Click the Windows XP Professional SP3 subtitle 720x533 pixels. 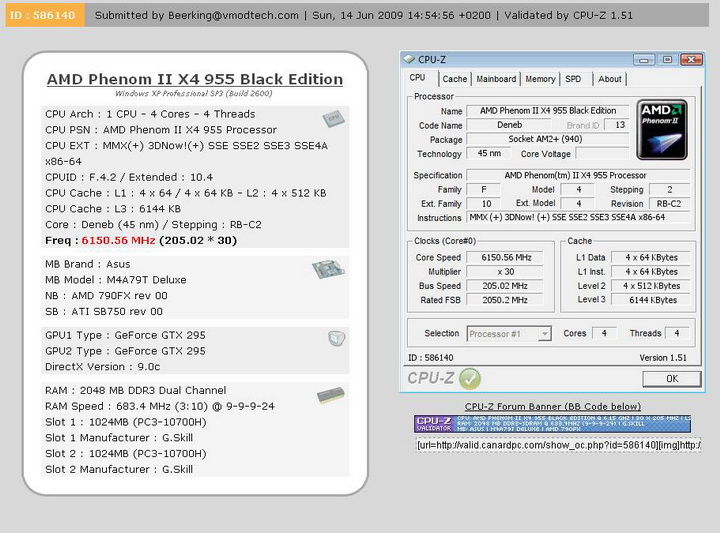click(194, 94)
